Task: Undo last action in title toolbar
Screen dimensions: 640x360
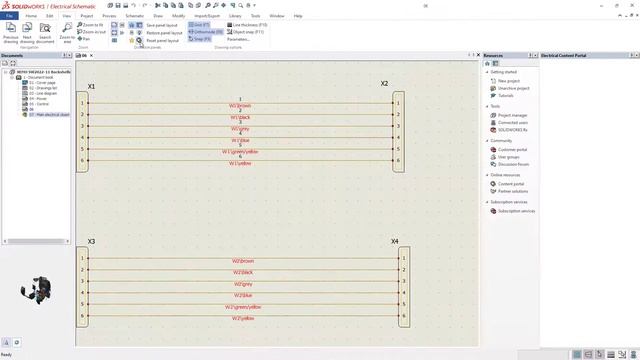Action: (x=133, y=5)
